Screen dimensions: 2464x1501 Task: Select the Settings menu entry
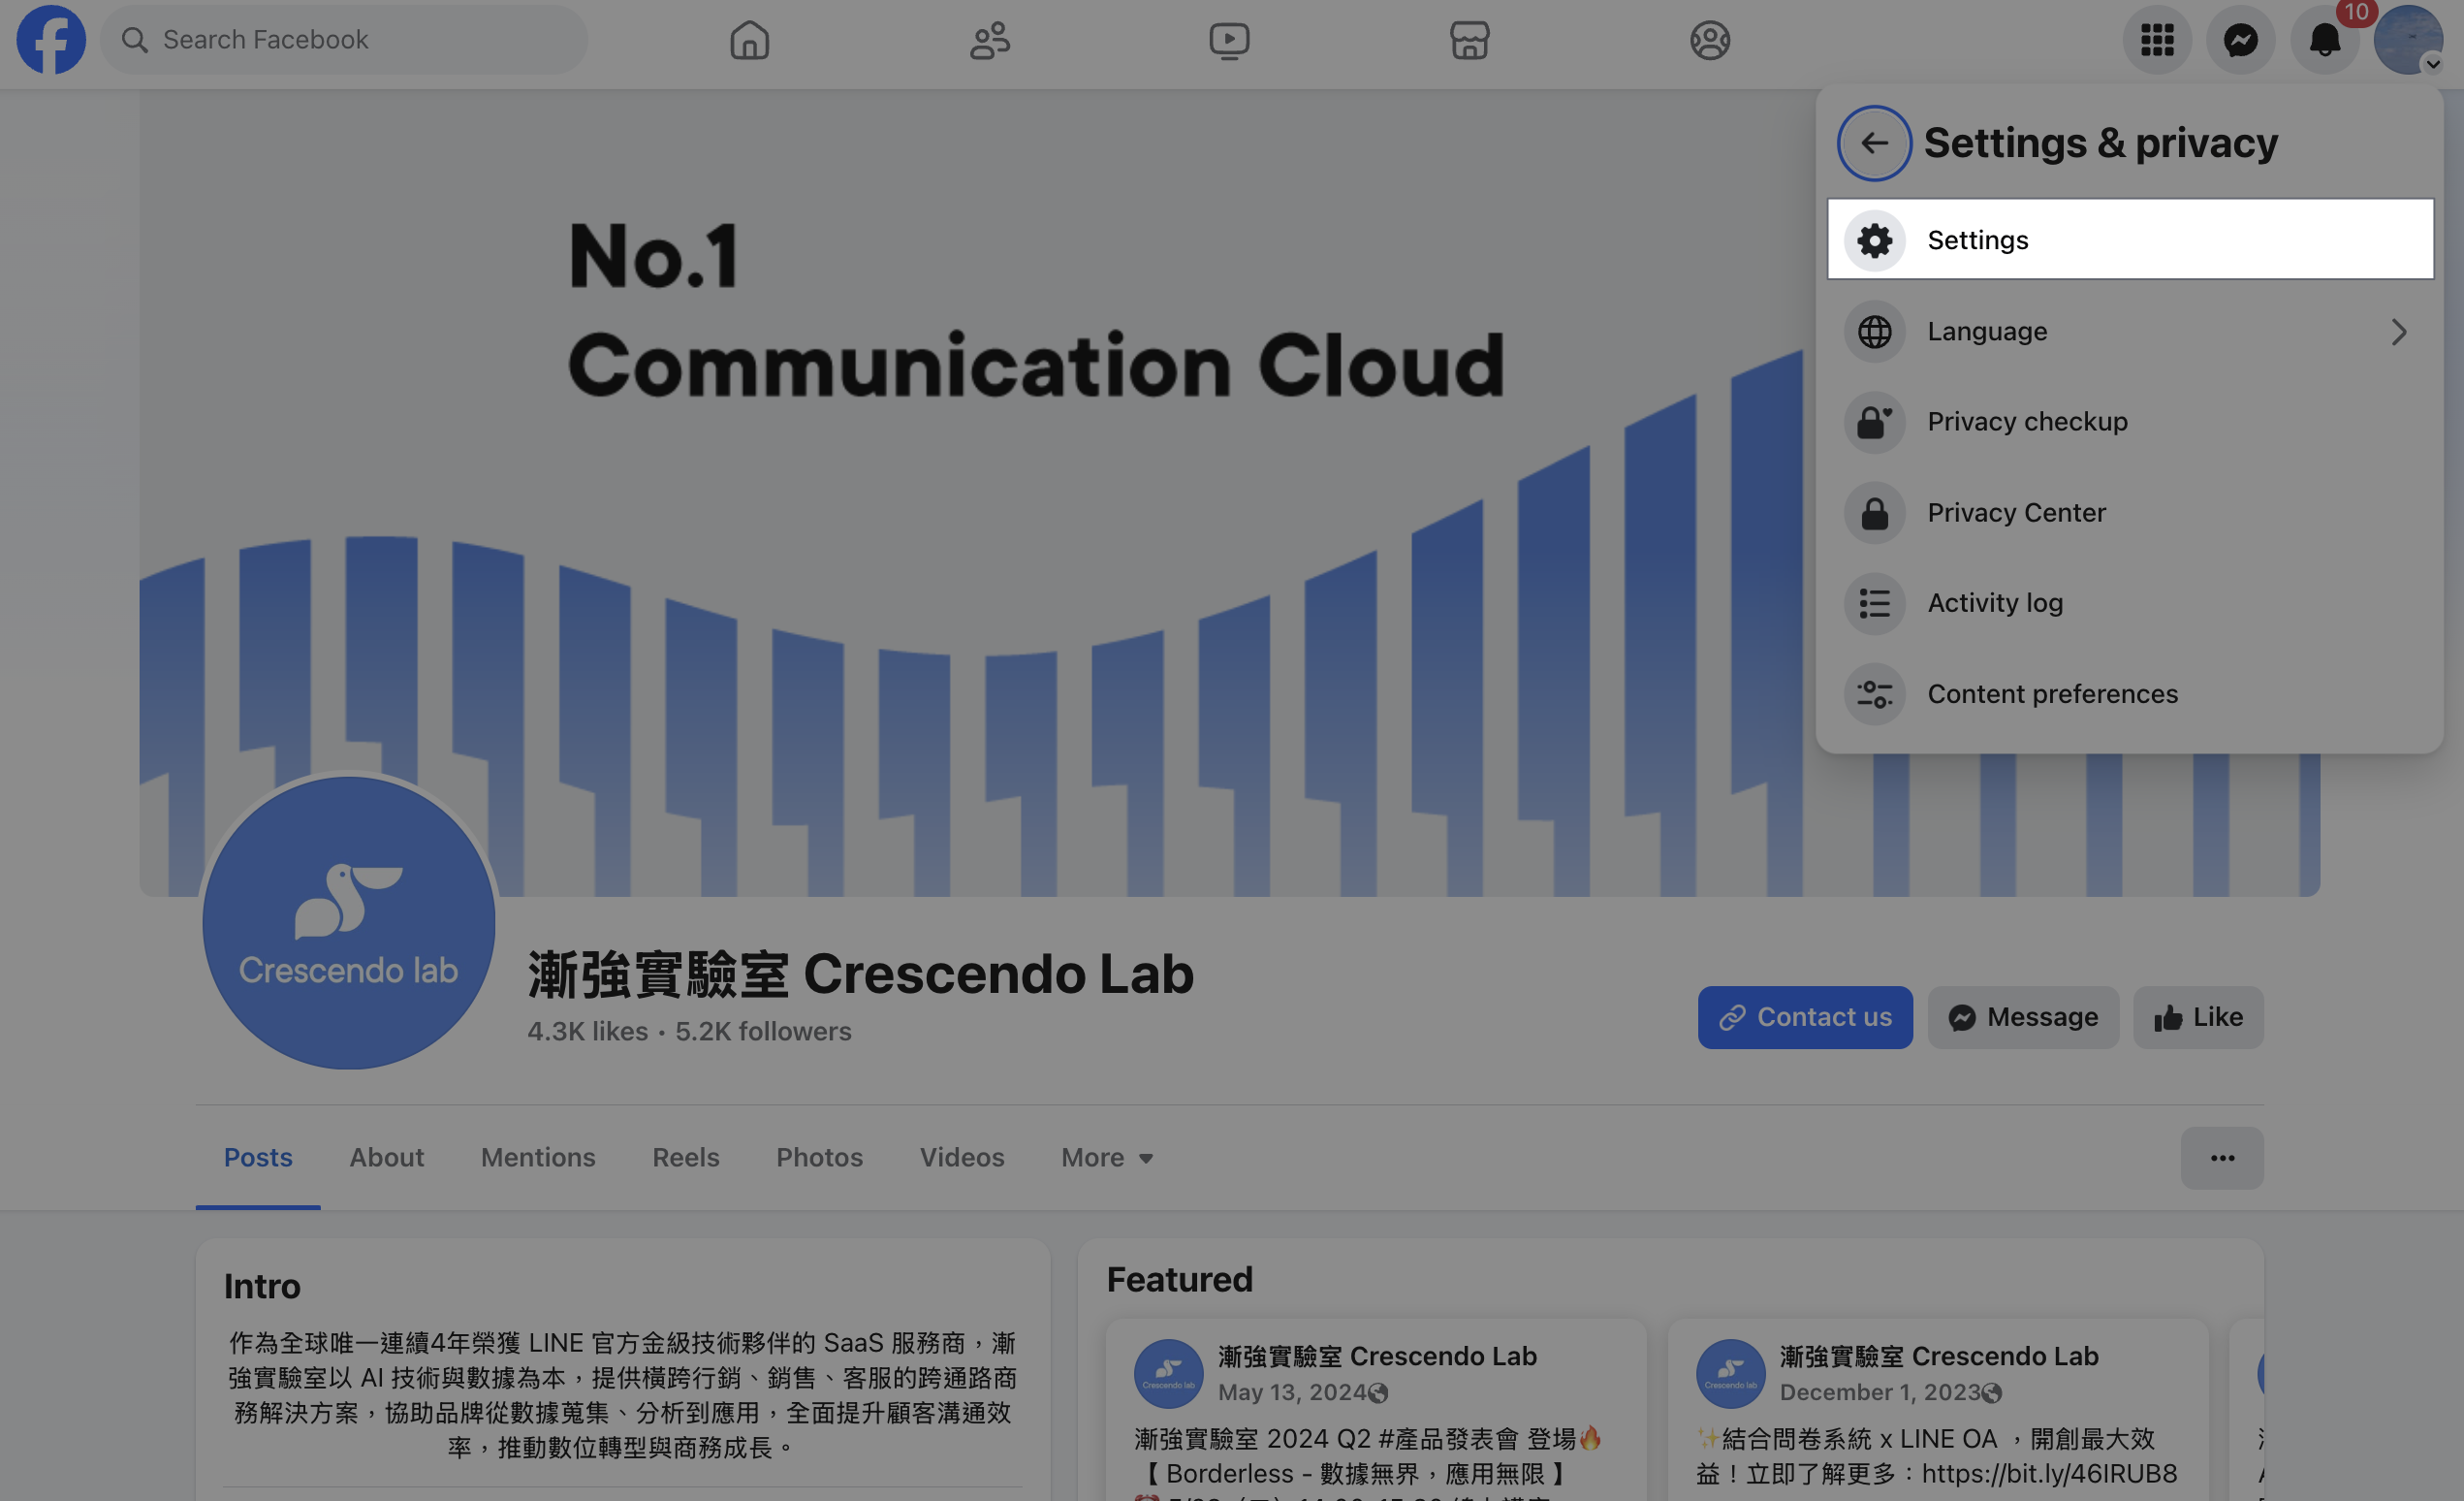pos(2130,240)
